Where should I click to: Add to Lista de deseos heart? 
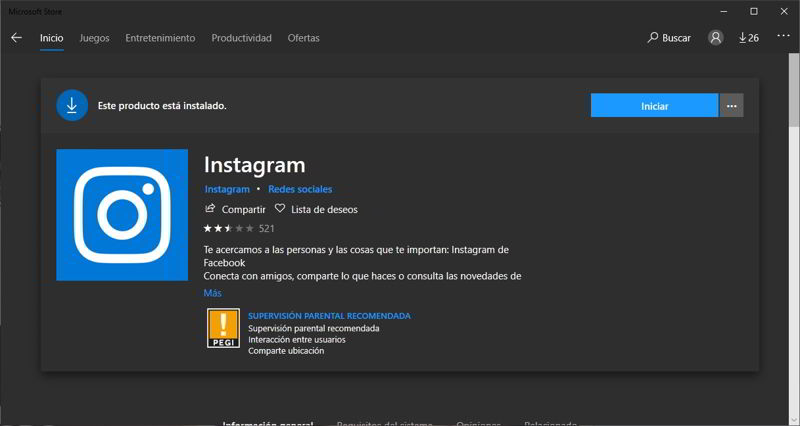(280, 209)
